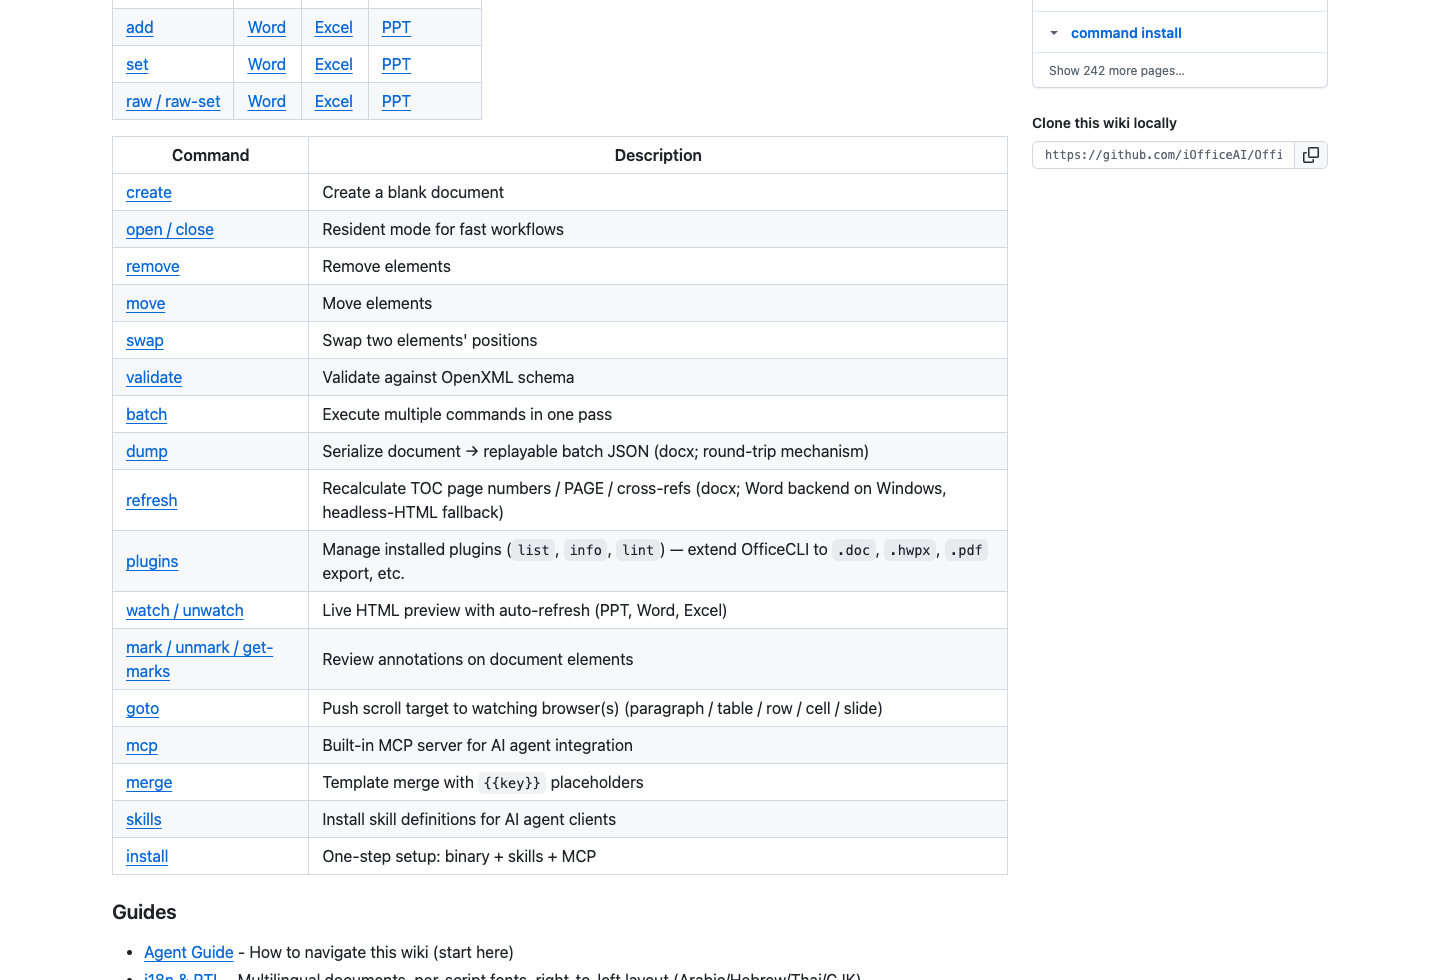Select the clone URL input field
1440x980 pixels.
pos(1164,155)
